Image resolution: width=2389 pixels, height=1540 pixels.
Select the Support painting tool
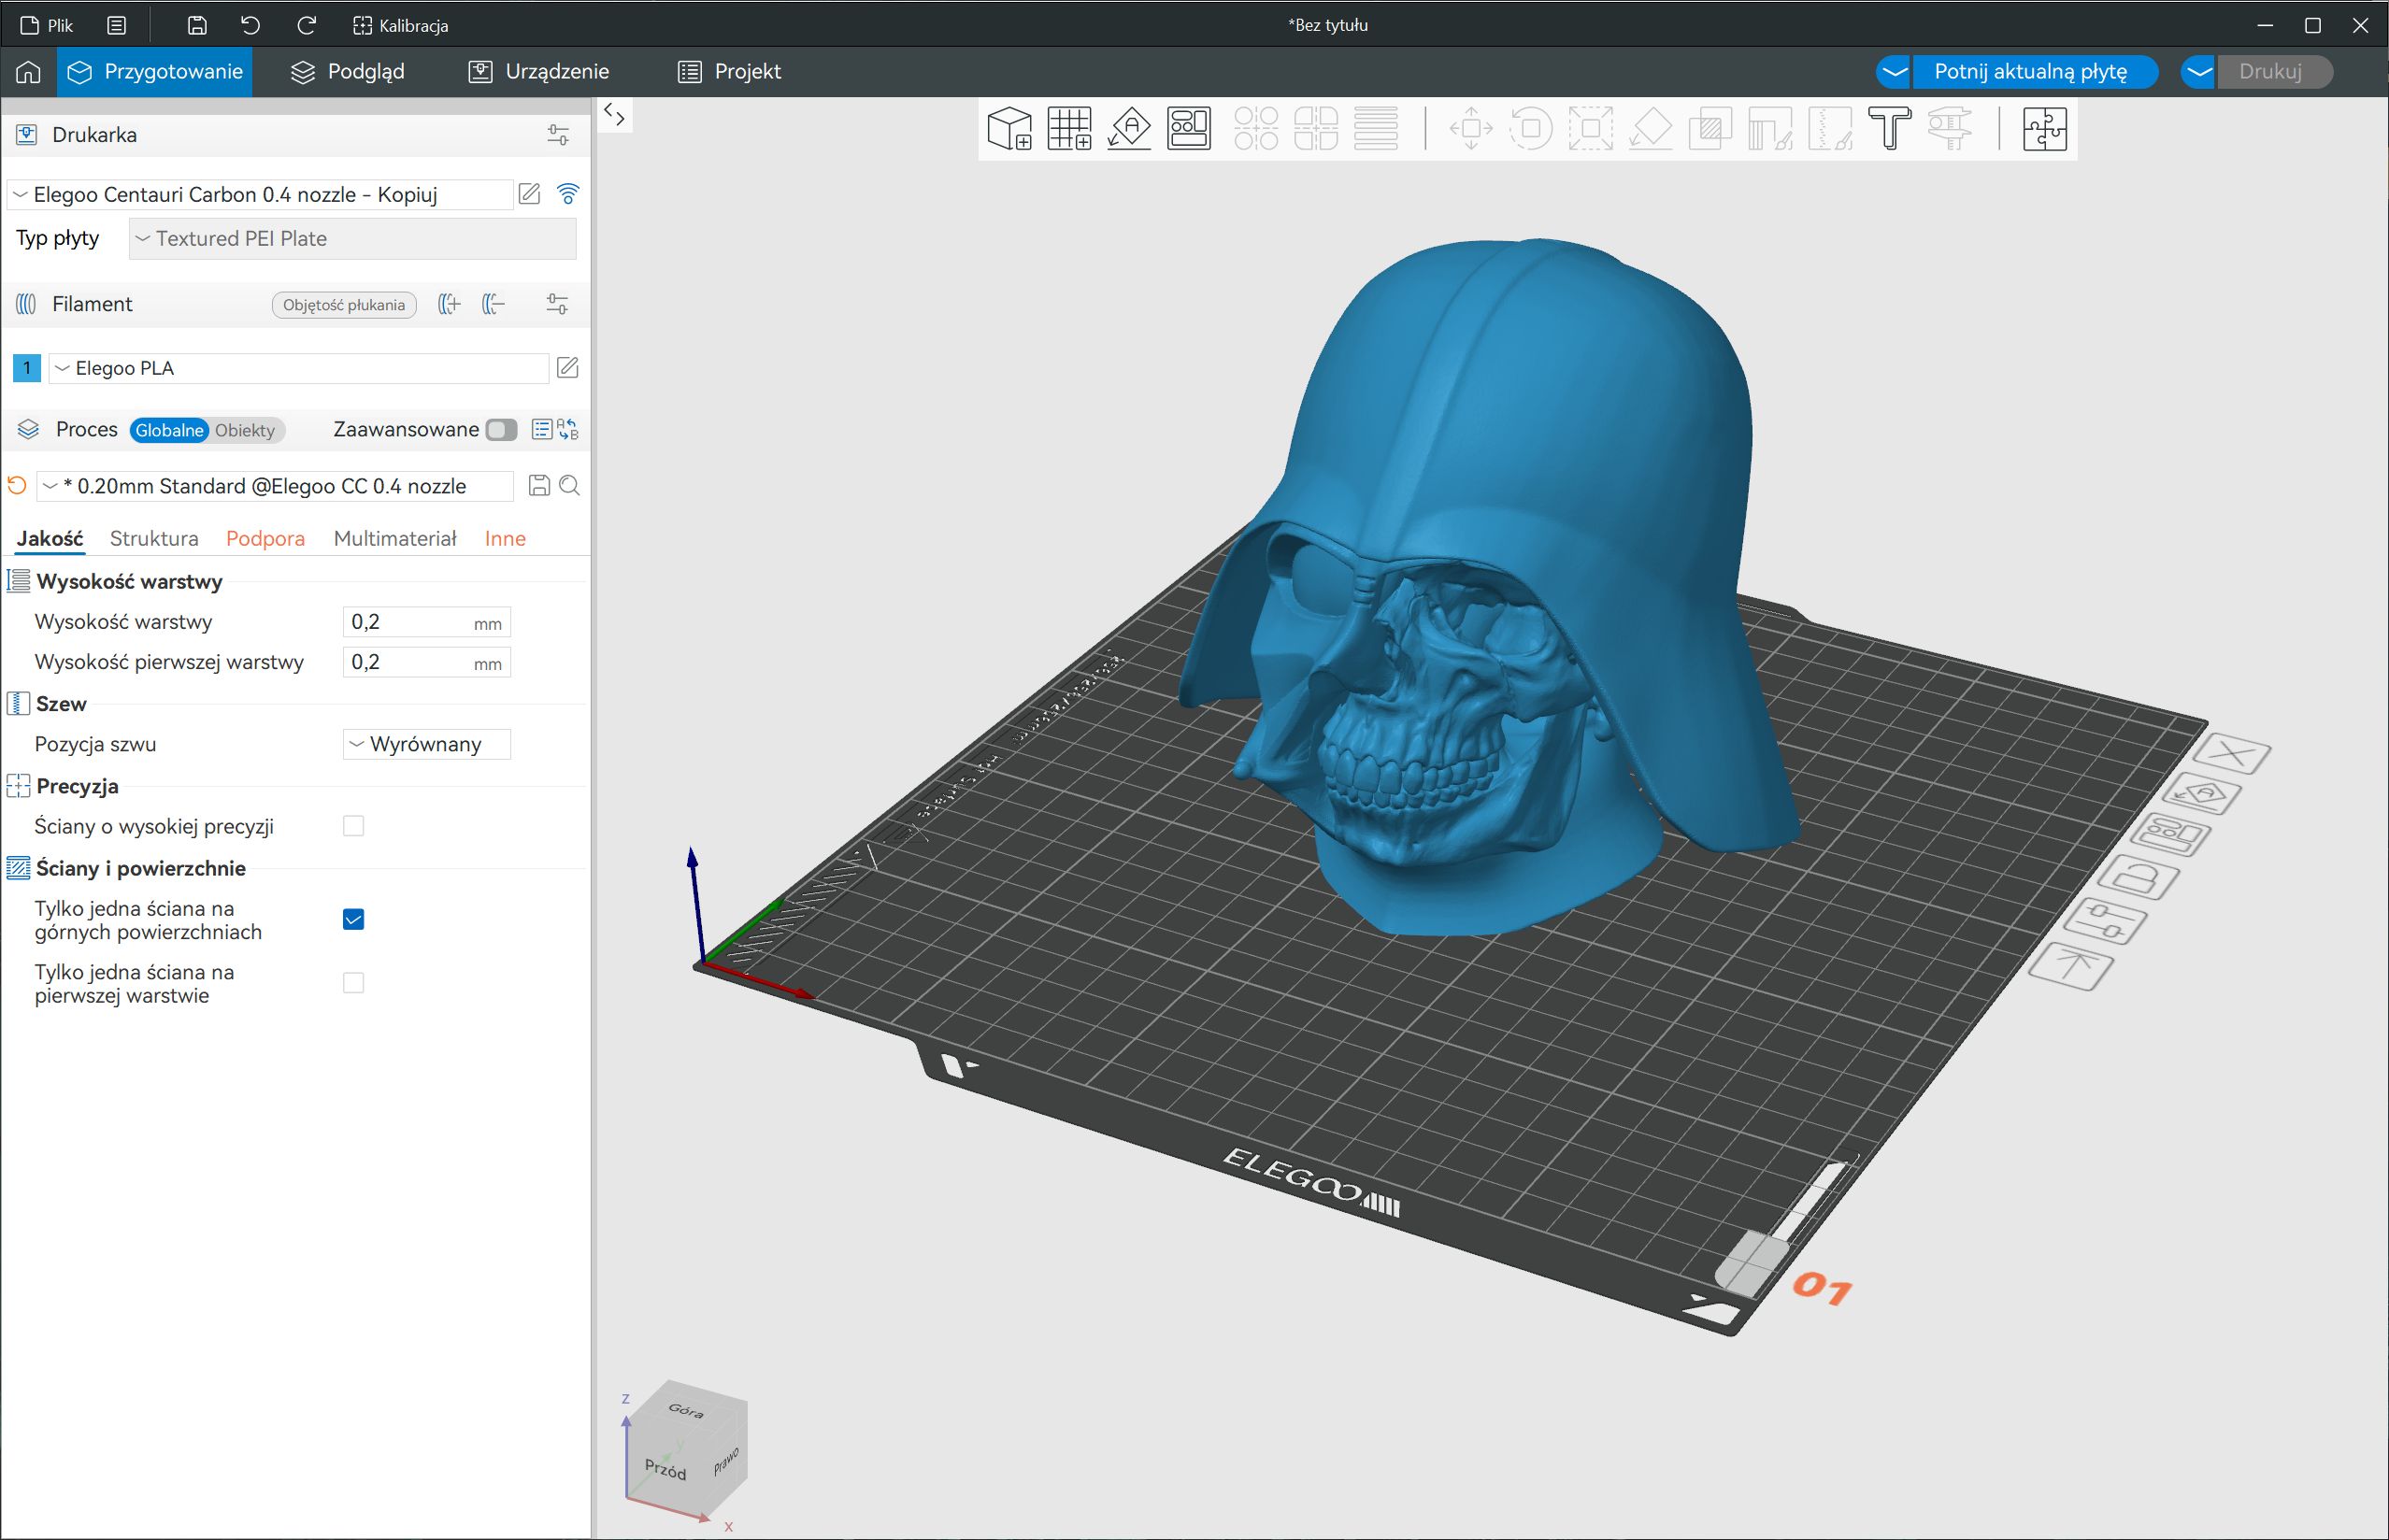(x=1771, y=128)
